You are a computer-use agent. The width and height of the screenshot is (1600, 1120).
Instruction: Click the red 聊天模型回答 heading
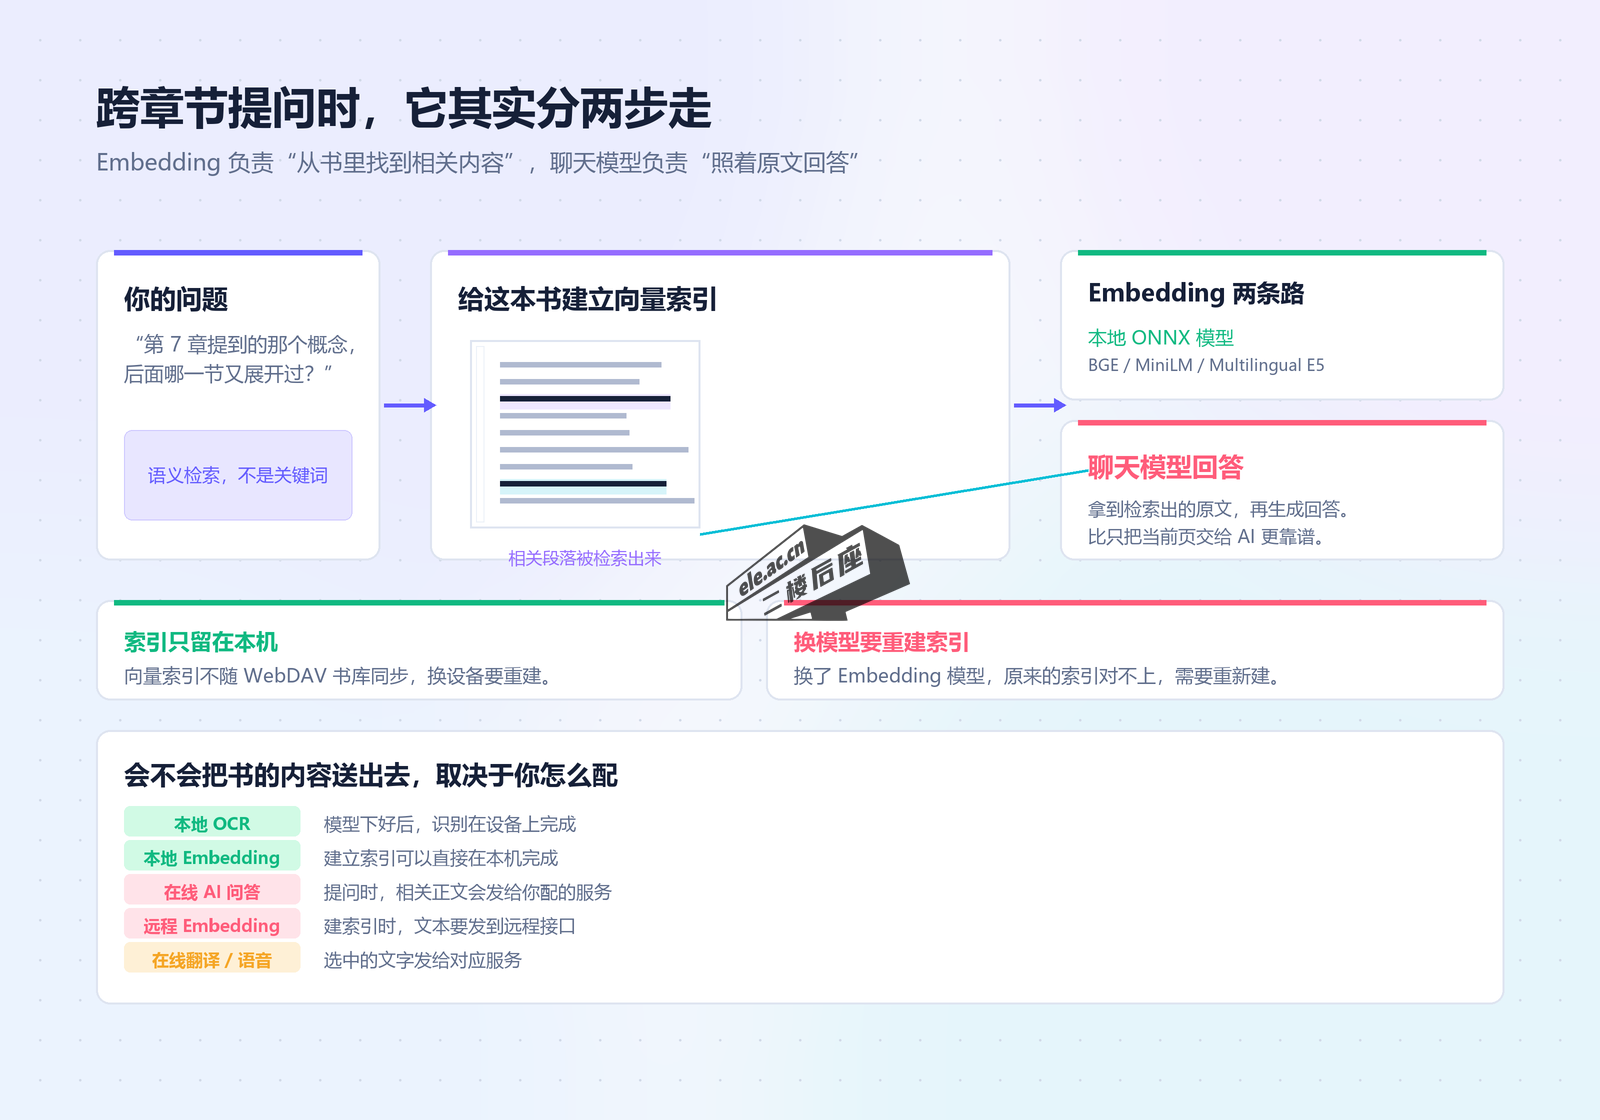tap(1166, 467)
